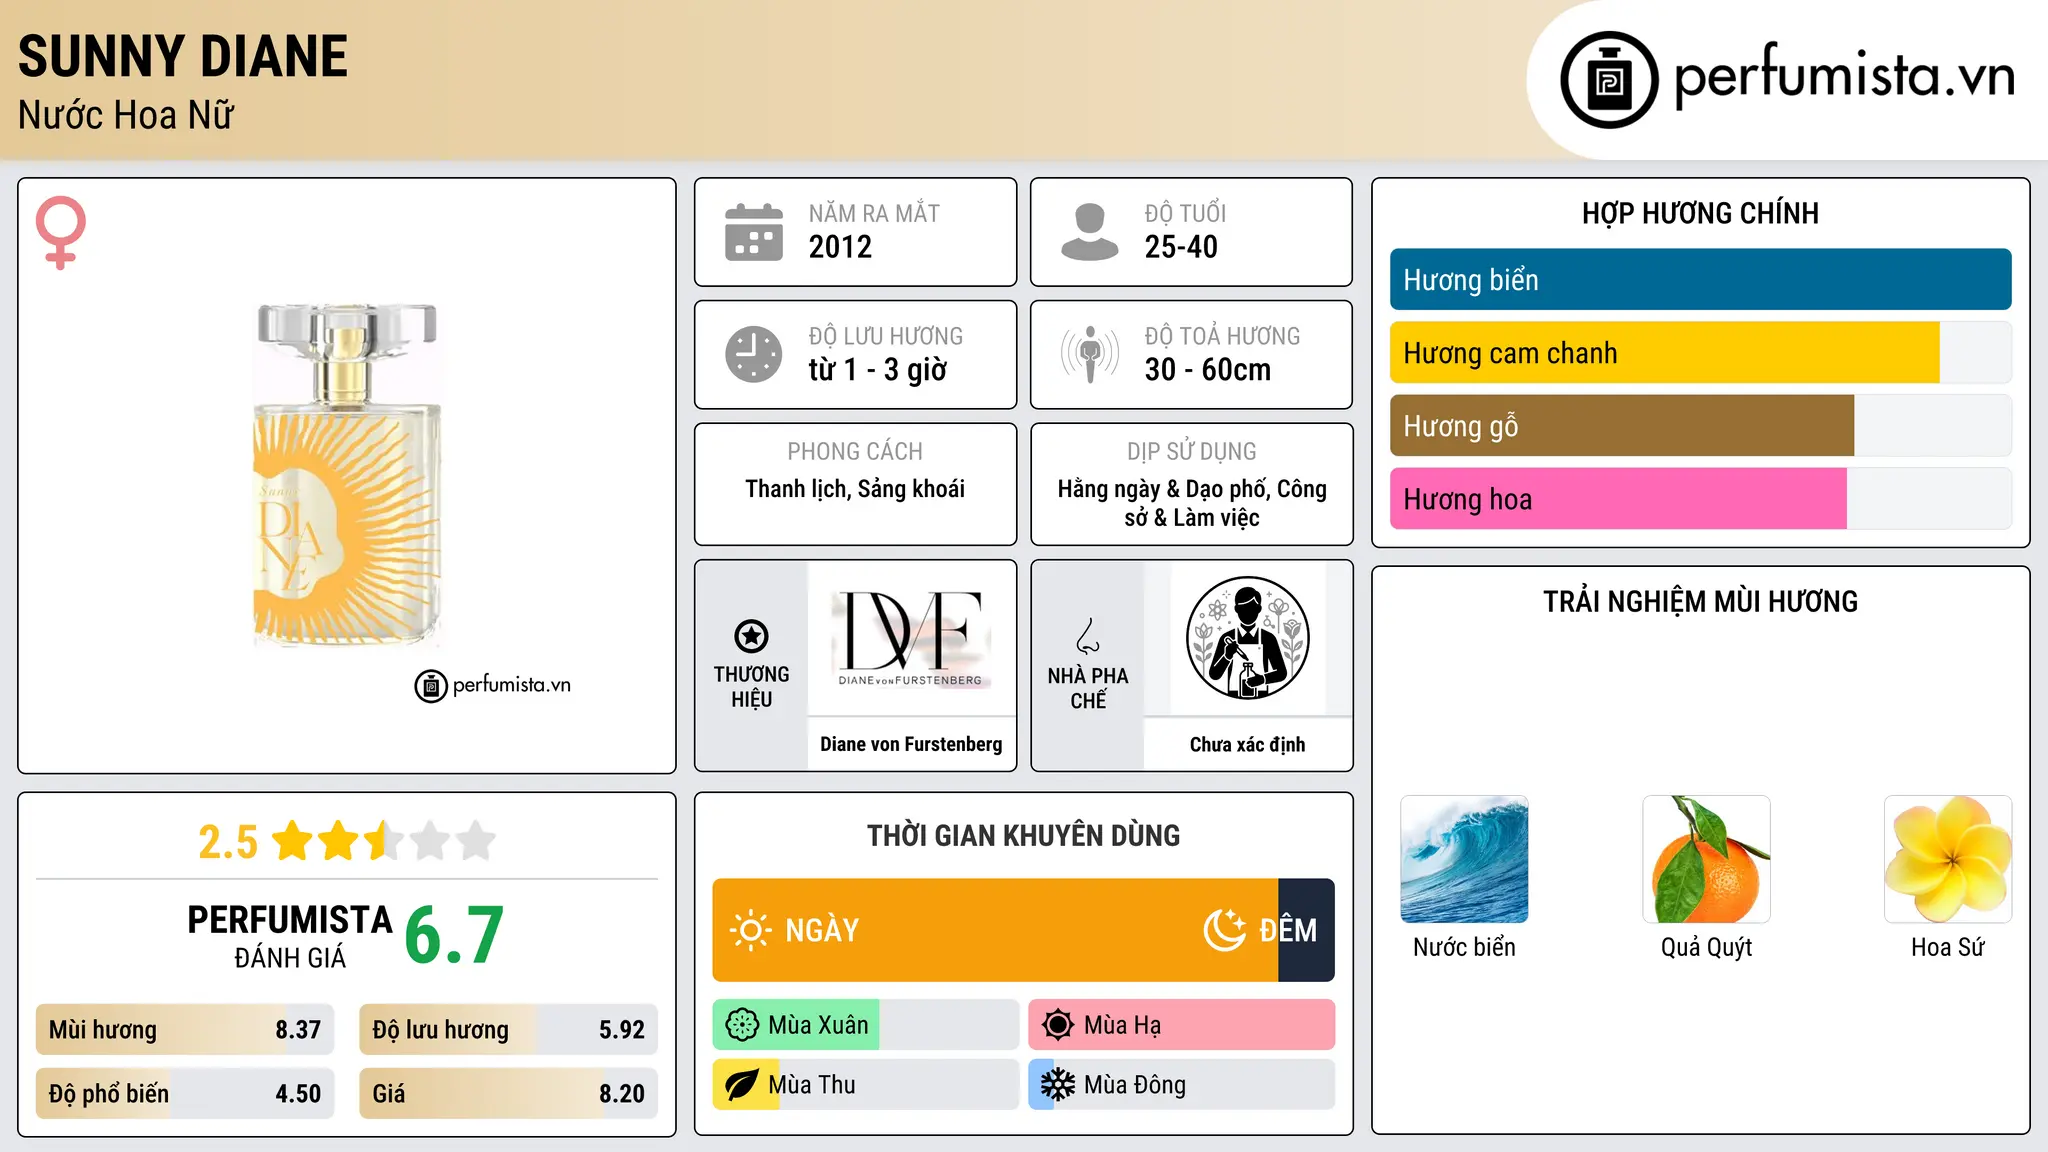Click the flower icon for Mùa Xuân
Screen dimensions: 2048x1152
(742, 1025)
